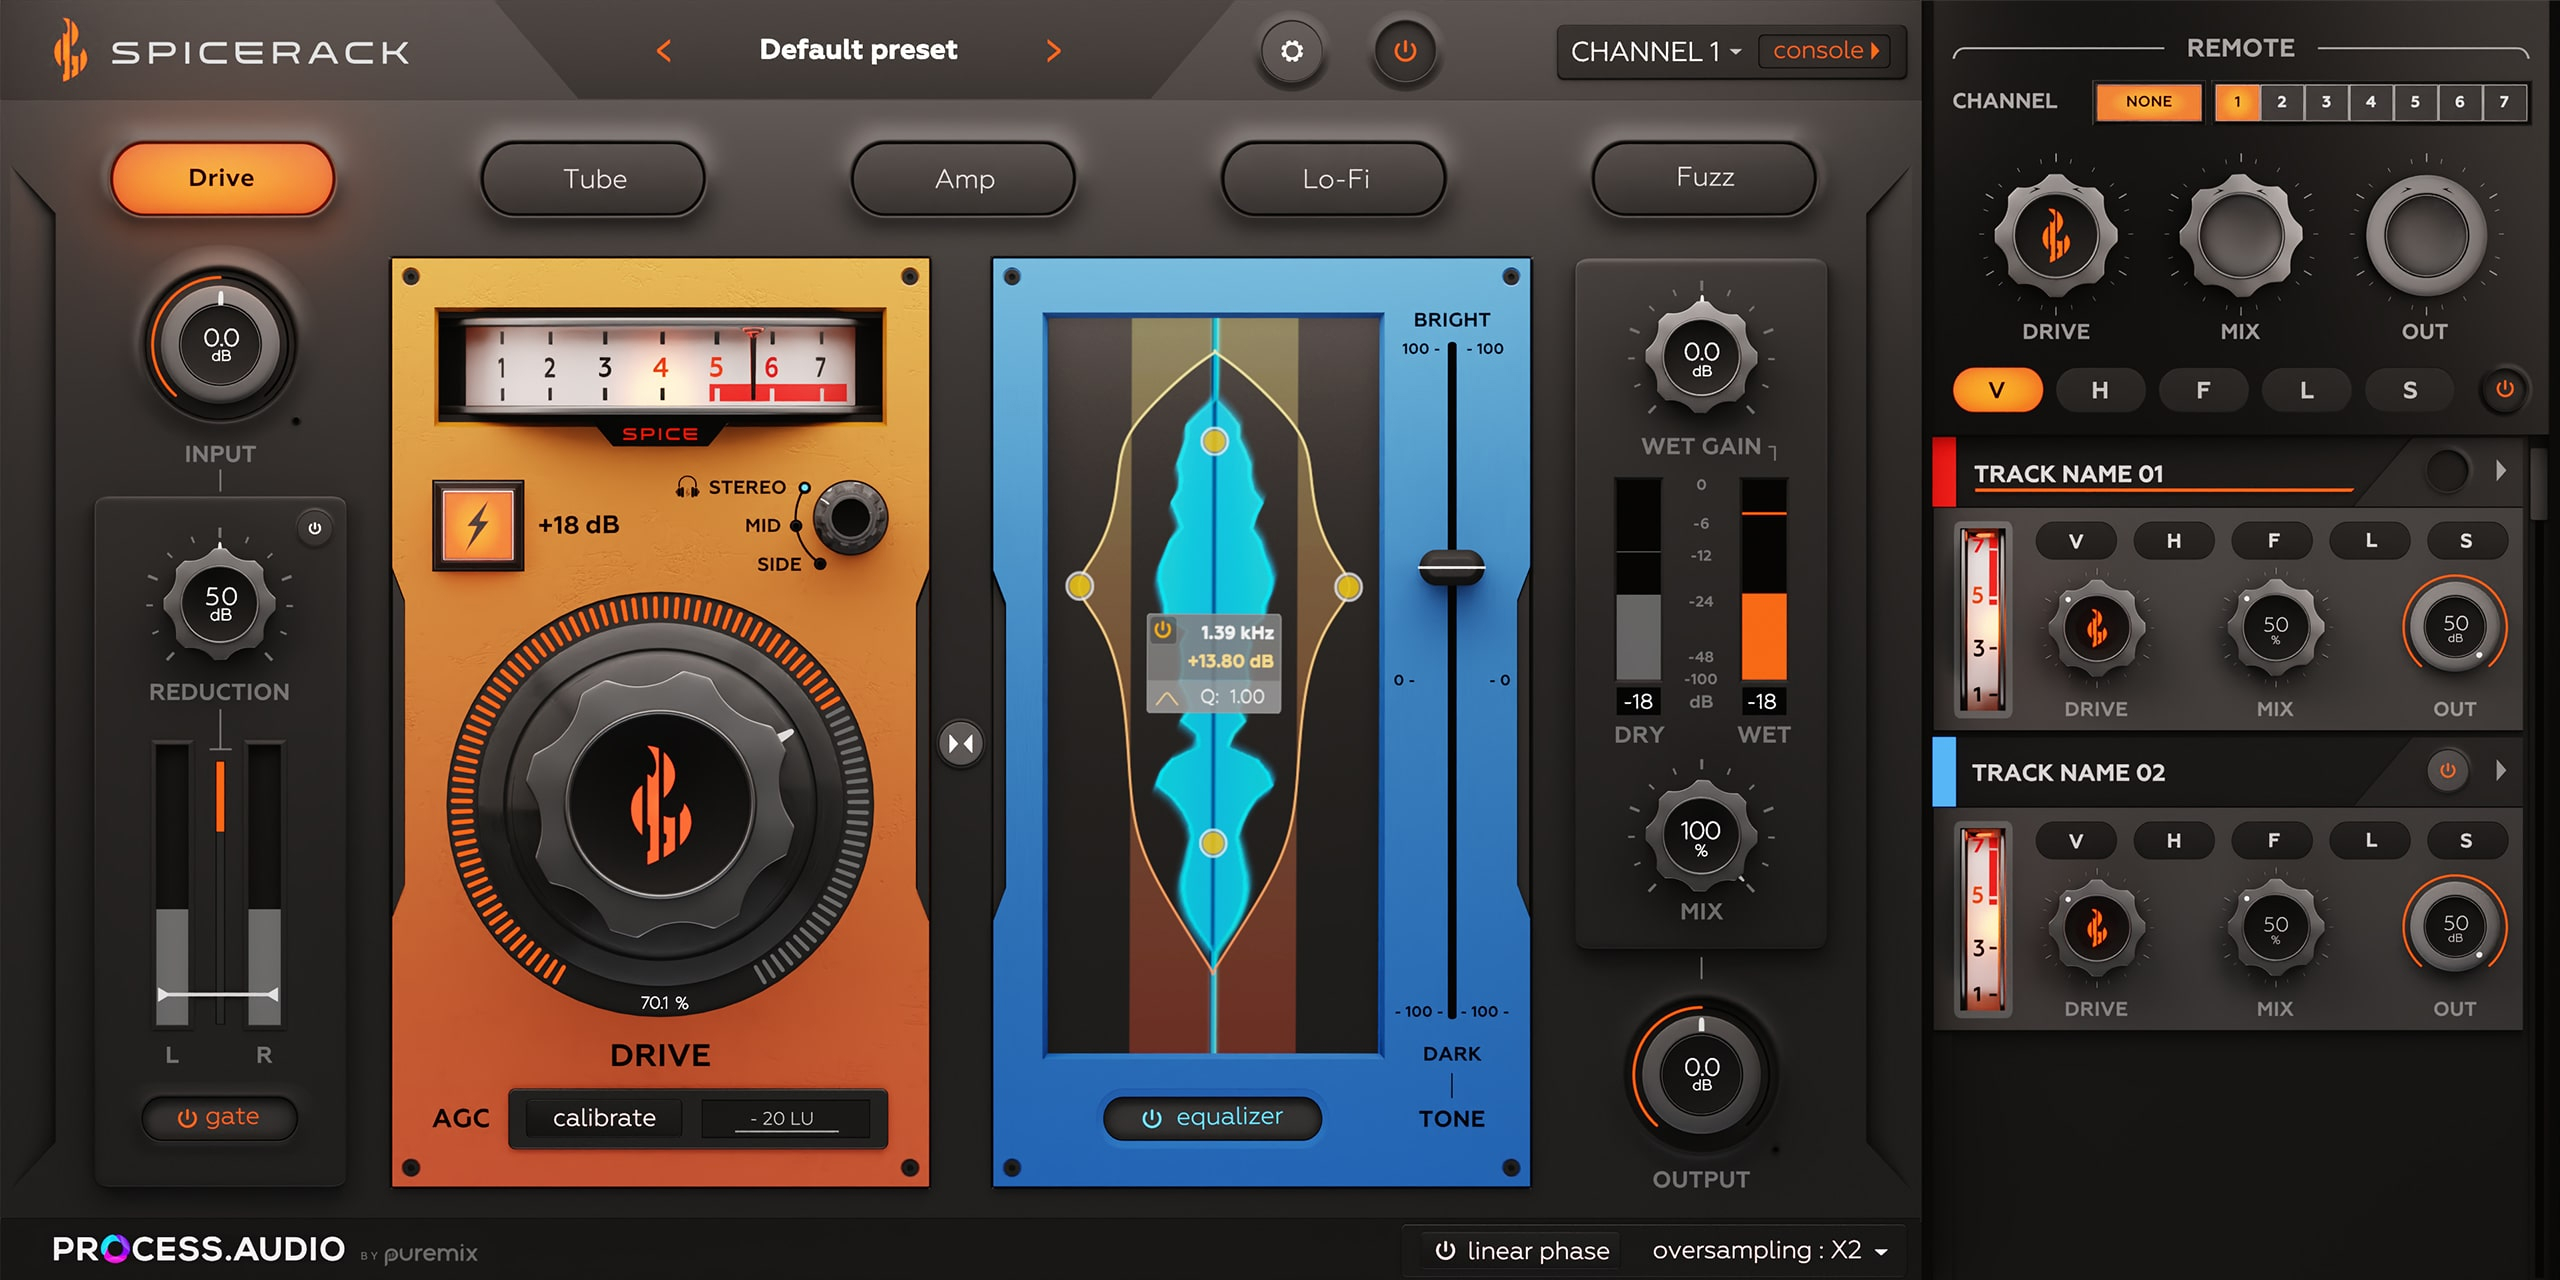Click the INPUT gain knob
Viewport: 2560px width, 1280px height.
(221, 343)
